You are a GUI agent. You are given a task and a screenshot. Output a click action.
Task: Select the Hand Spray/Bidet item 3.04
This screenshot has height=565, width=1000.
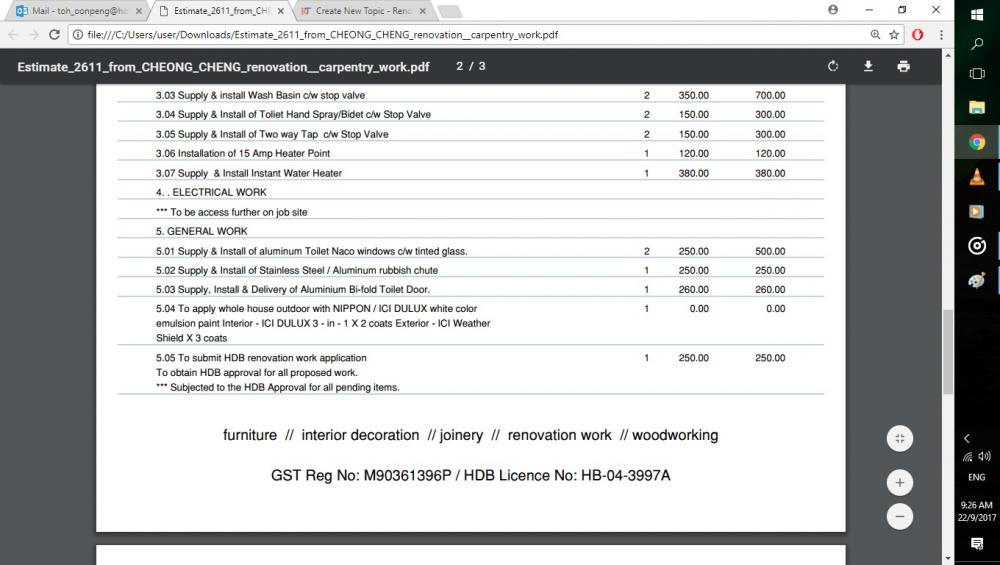pyautogui.click(x=293, y=114)
